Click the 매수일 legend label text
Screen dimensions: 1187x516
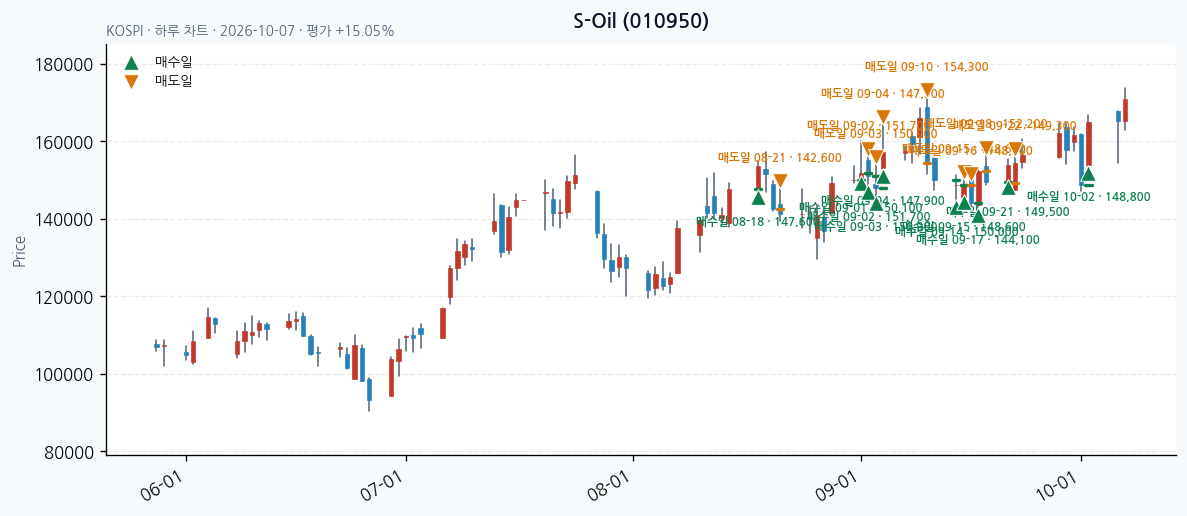(x=173, y=62)
